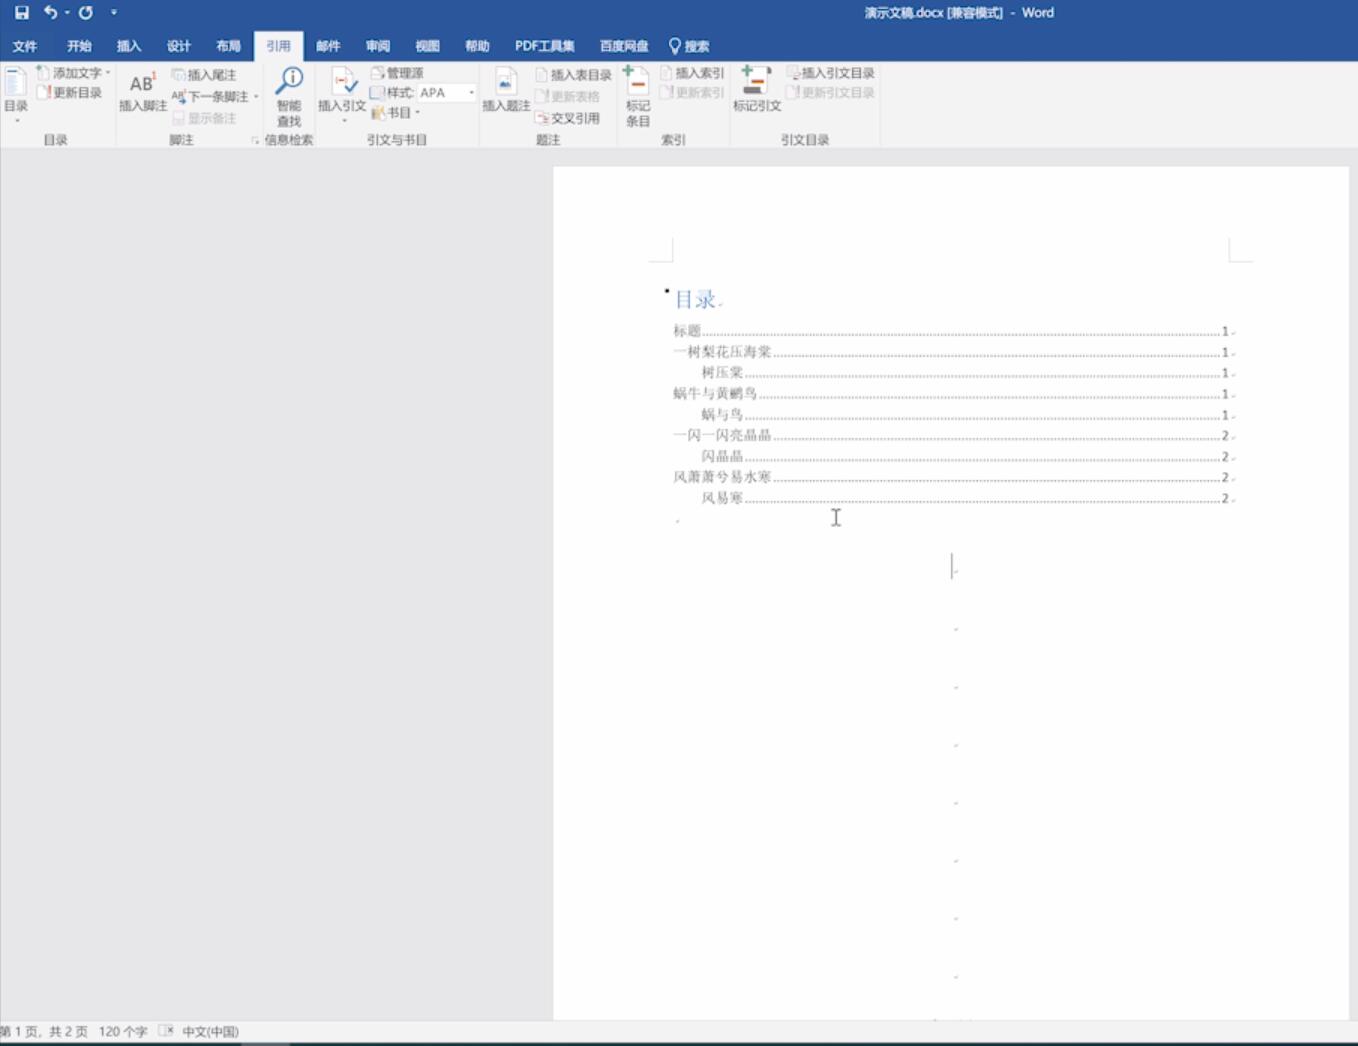Viewport: 1358px width, 1046px height.
Task: Redo the last action
Action: [x=86, y=13]
